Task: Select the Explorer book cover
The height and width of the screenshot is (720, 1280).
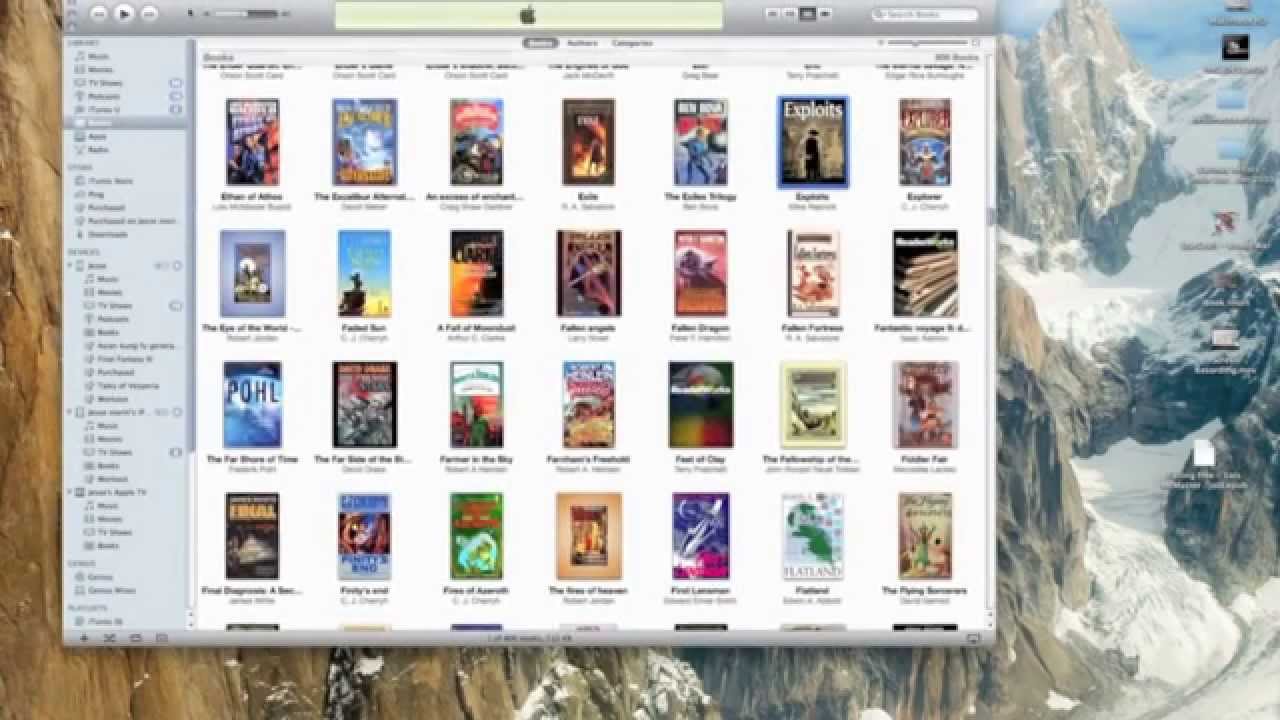Action: click(x=925, y=142)
